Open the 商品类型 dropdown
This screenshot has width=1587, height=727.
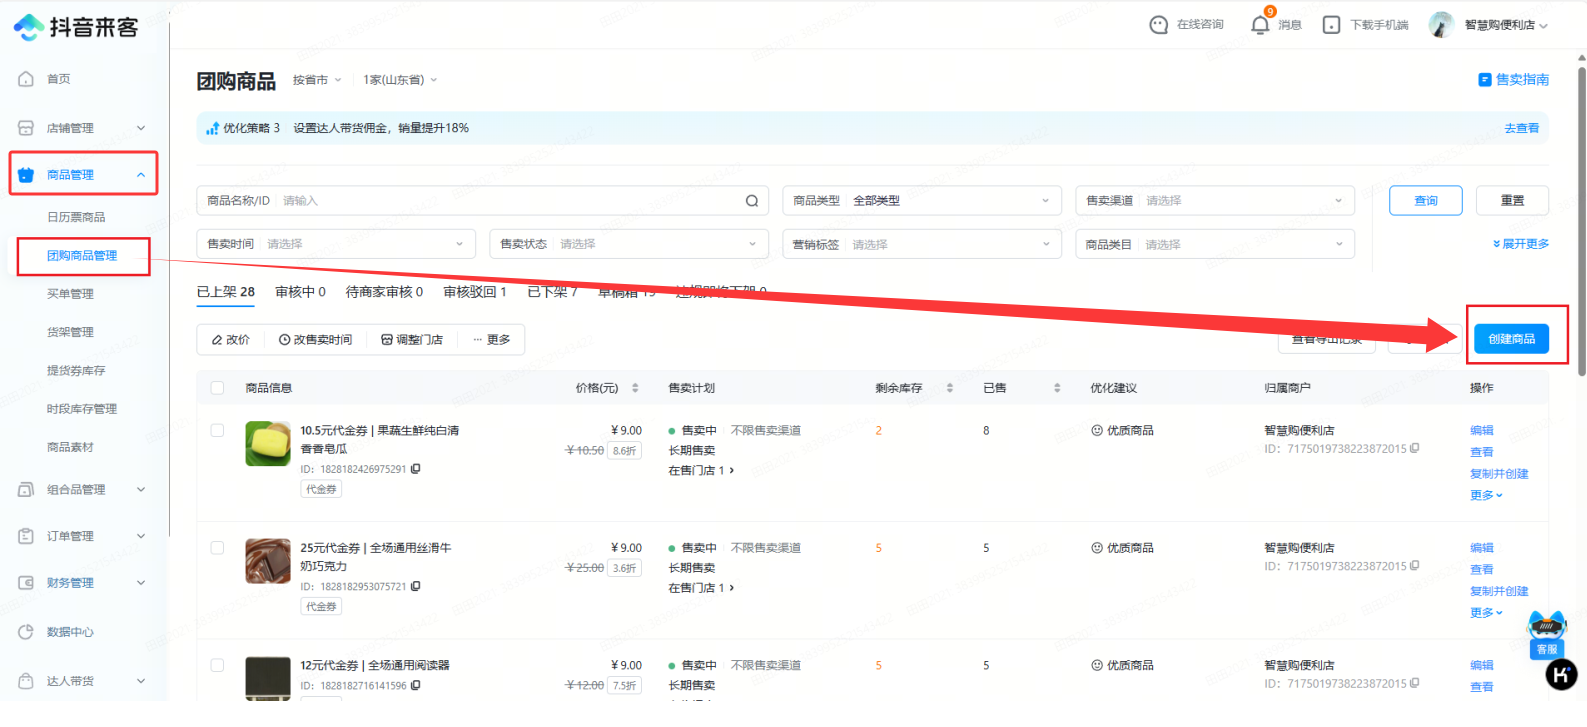[920, 201]
